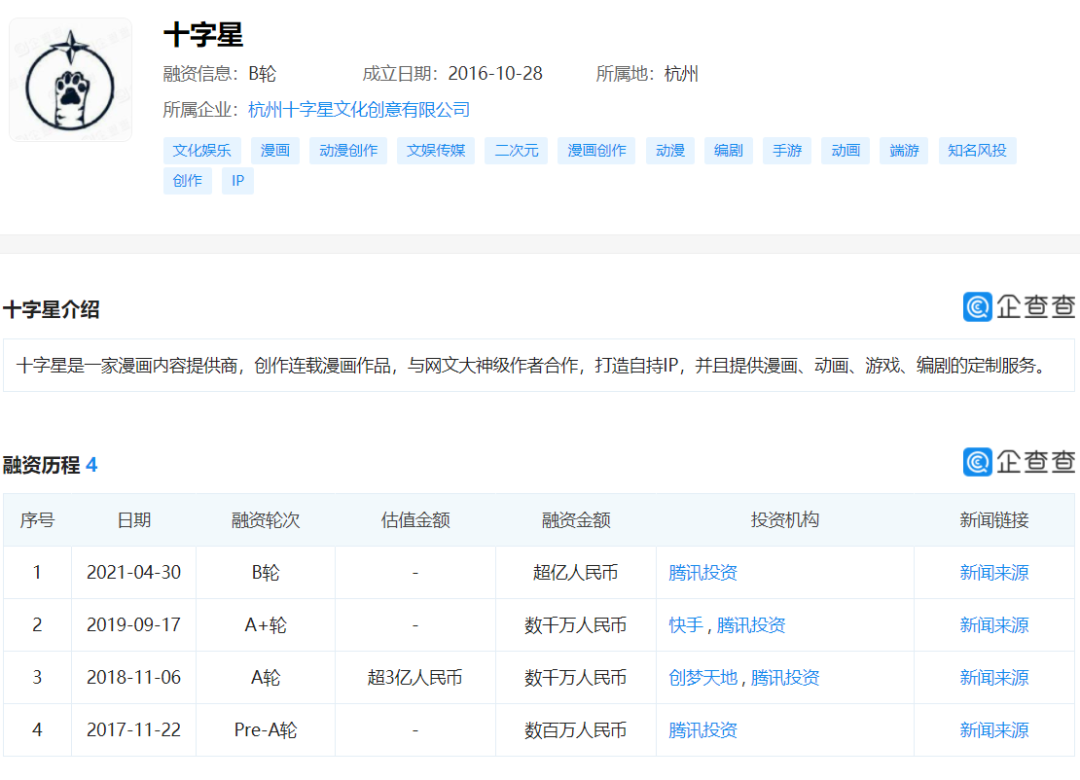Click the 数千万人民币 amount in the 2018-11-06 row
This screenshot has height=780, width=1080.
point(576,677)
